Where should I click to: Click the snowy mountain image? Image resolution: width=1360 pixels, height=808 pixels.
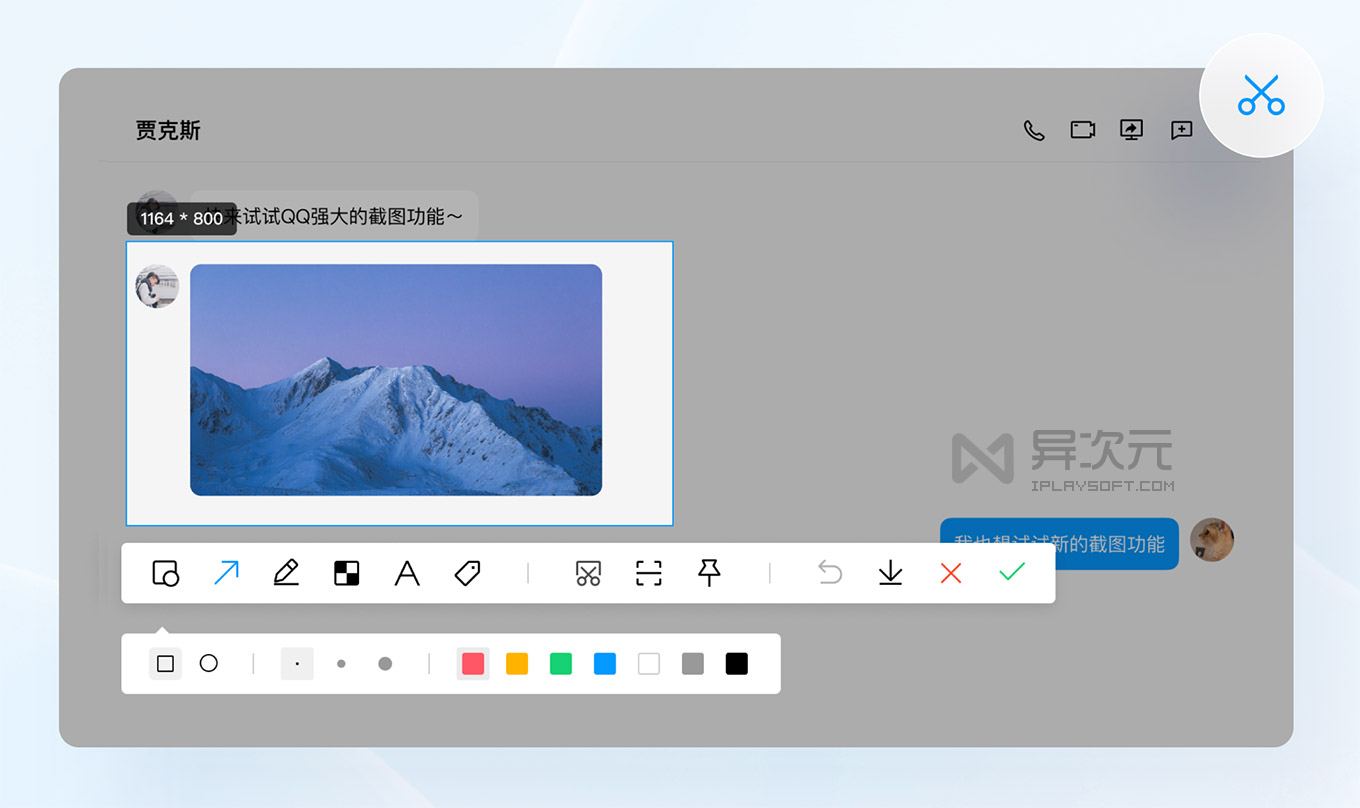396,380
